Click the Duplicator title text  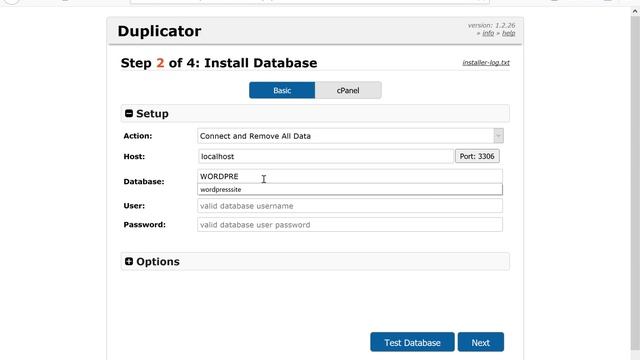[159, 31]
